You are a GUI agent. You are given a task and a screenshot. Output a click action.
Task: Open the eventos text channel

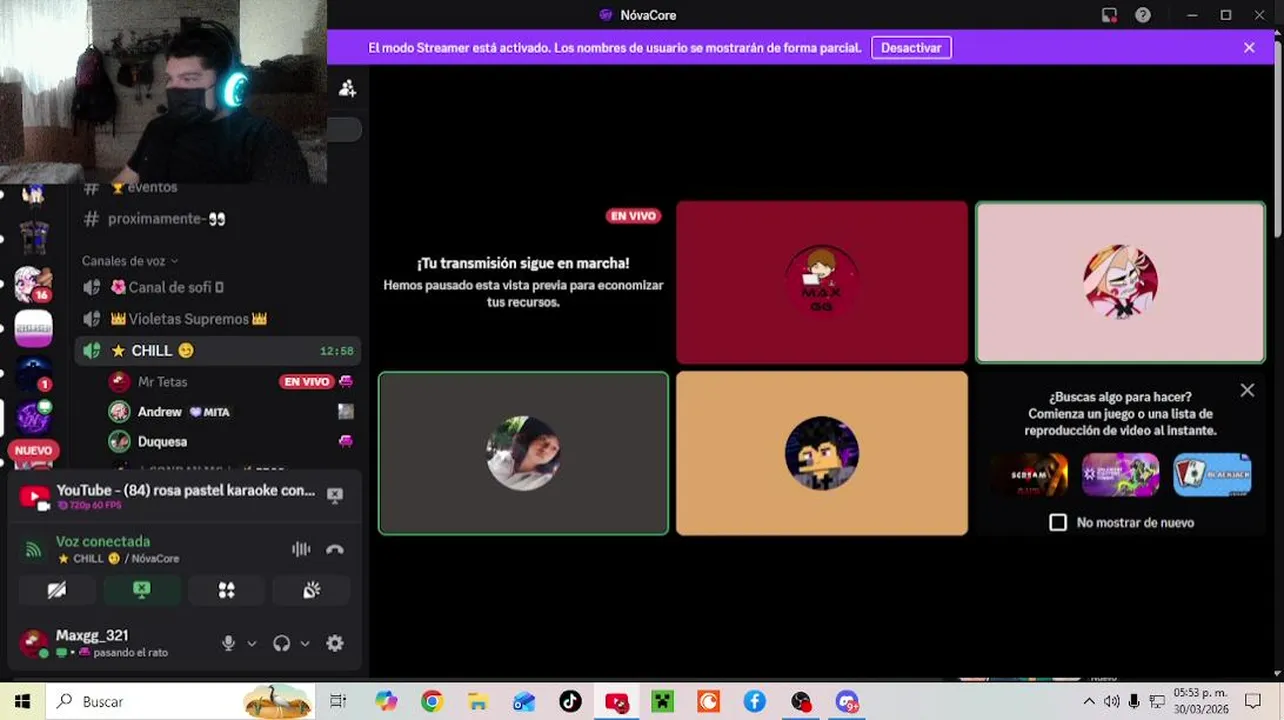pos(217,189)
